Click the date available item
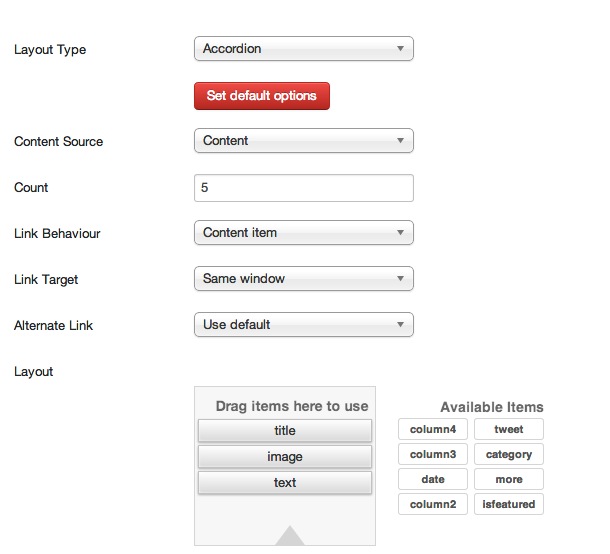The height and width of the screenshot is (554, 610). point(433,479)
